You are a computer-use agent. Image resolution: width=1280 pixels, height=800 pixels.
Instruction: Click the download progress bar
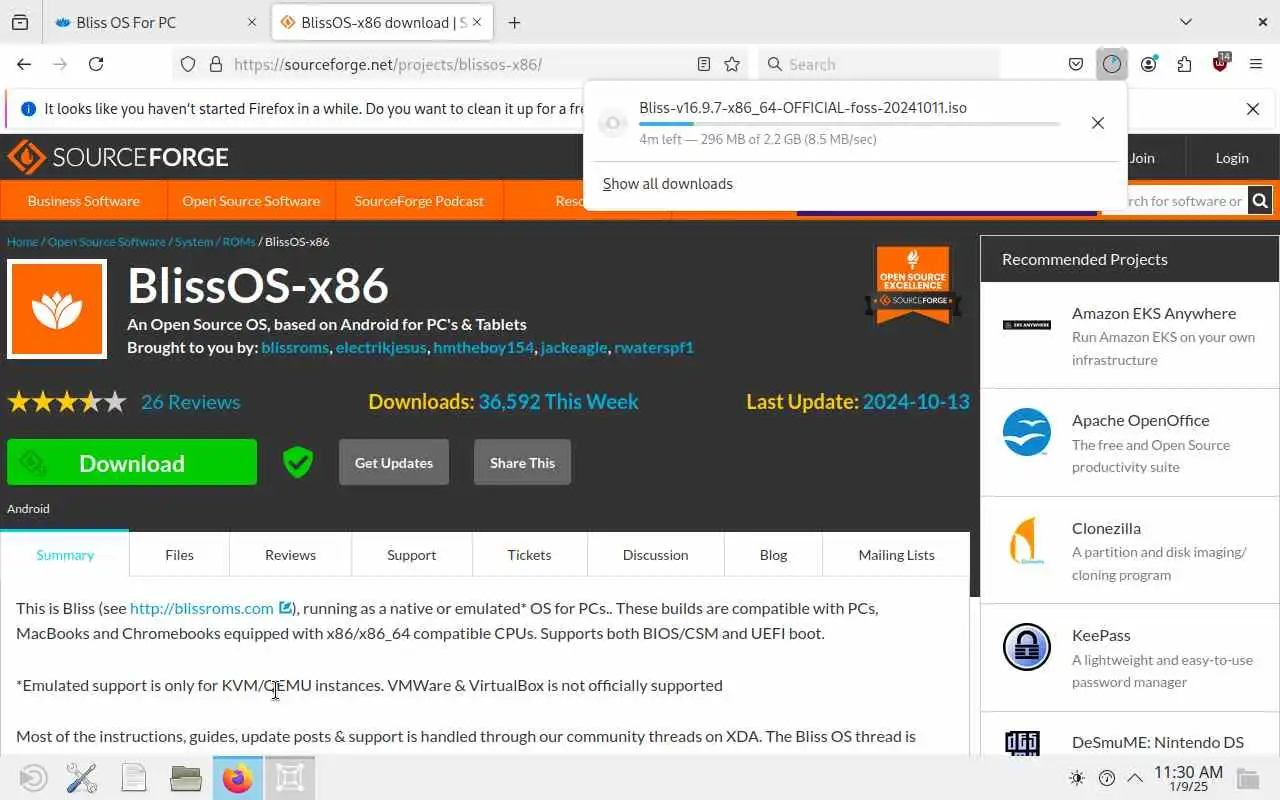850,124
